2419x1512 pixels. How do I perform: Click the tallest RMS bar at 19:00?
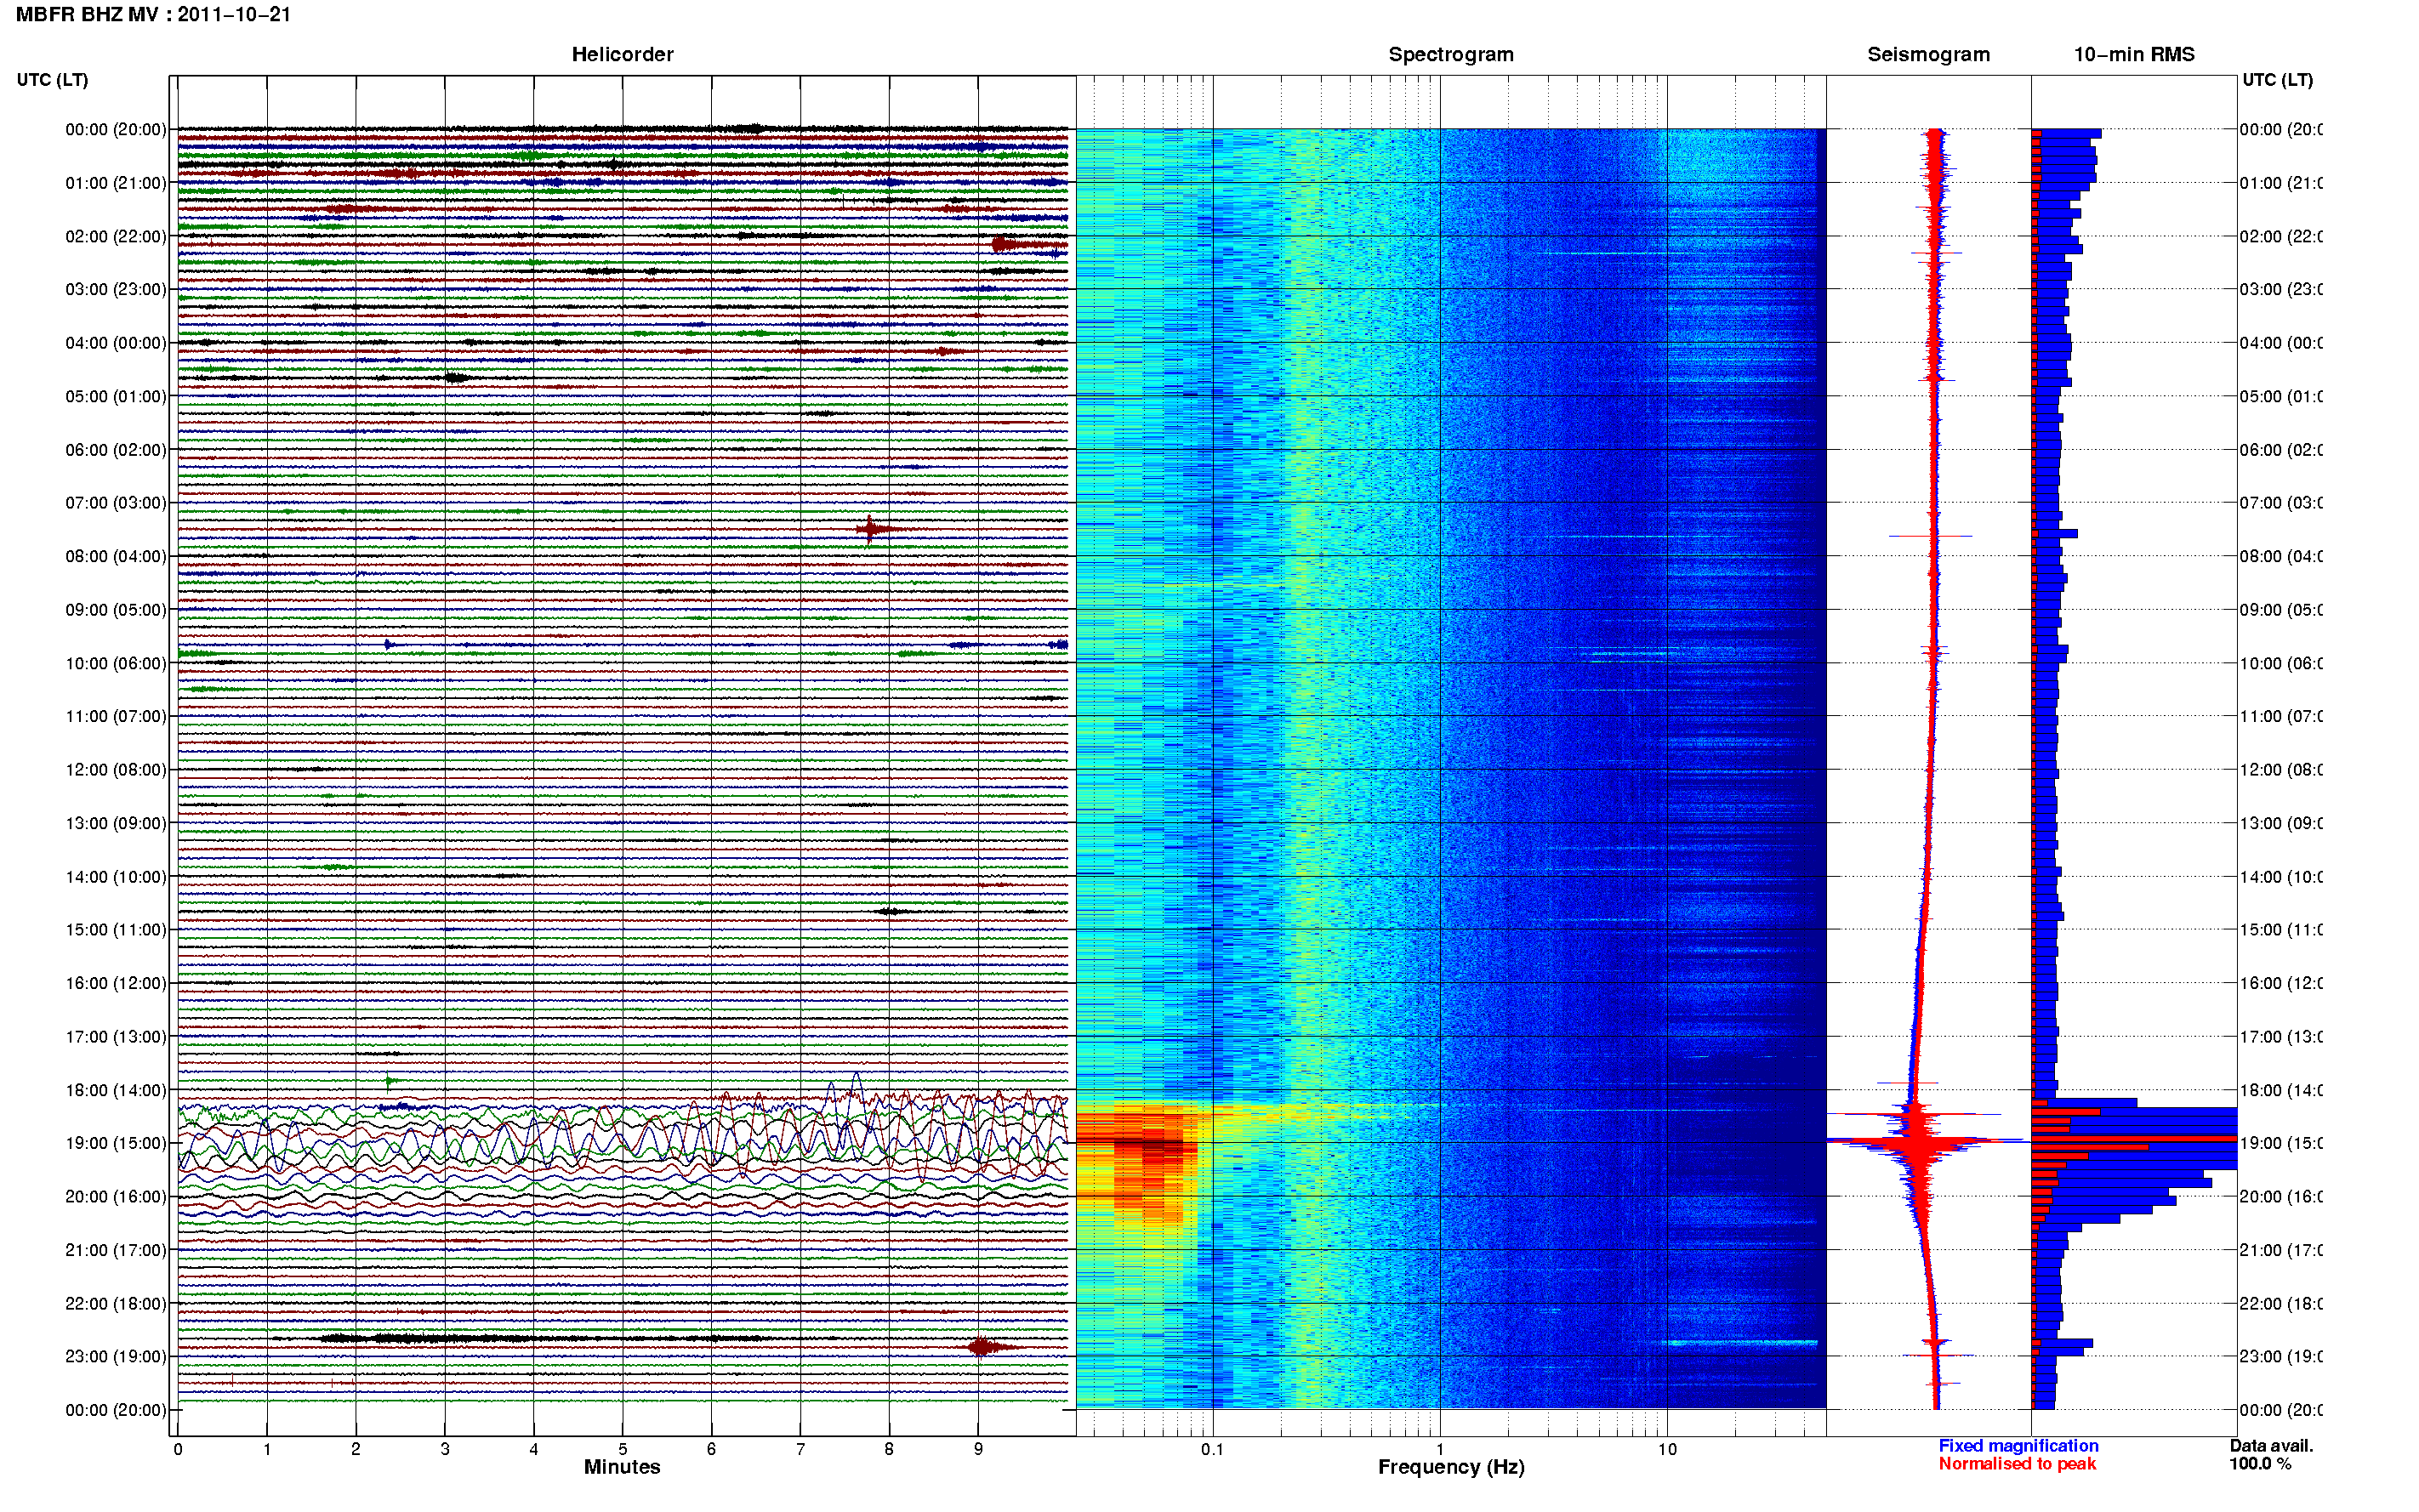point(2133,1139)
